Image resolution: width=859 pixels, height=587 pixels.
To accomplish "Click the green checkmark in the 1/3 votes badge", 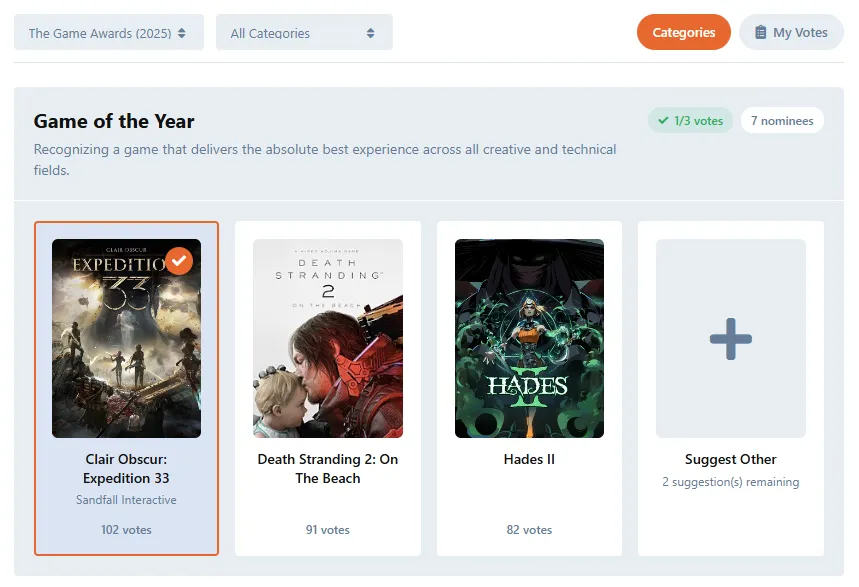I will pos(663,121).
